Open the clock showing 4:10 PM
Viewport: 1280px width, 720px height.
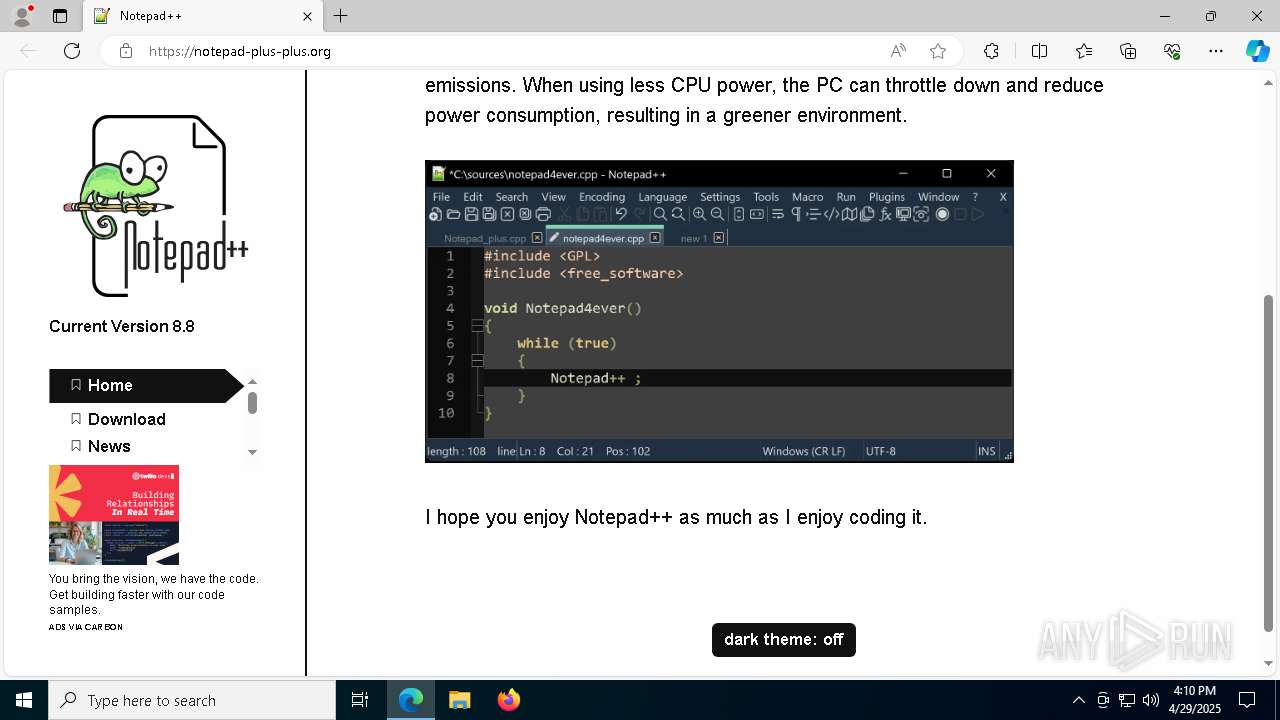pos(1194,700)
